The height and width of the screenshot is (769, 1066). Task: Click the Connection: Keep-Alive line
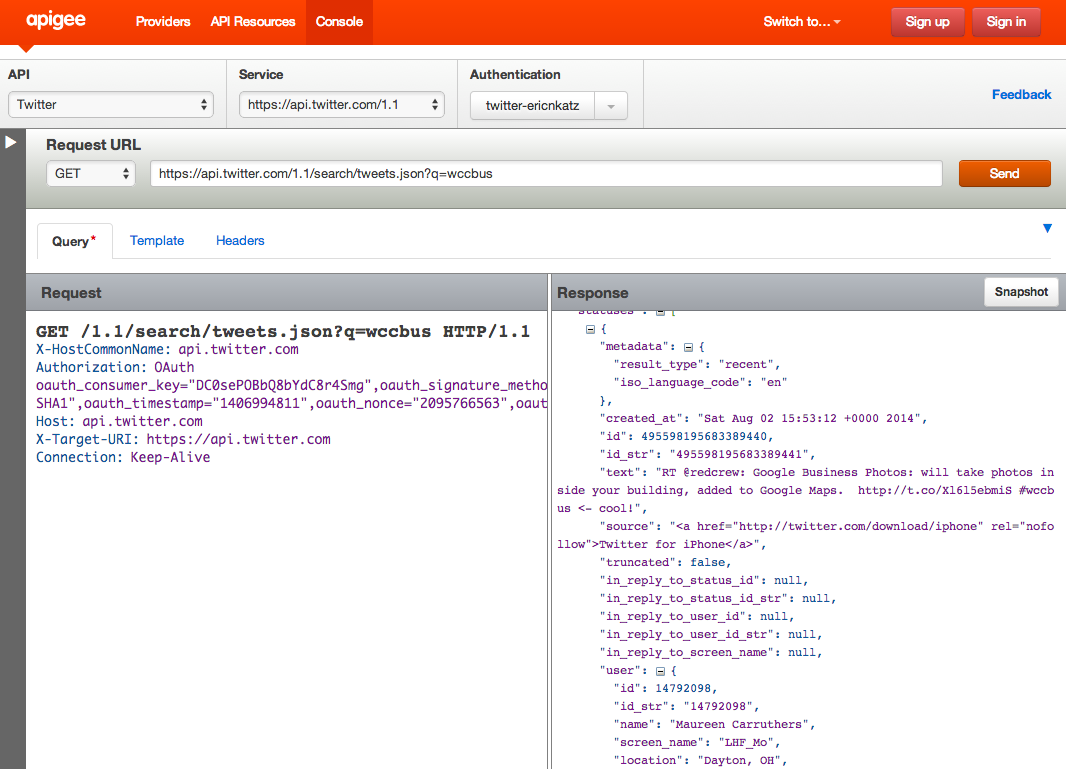(x=123, y=458)
